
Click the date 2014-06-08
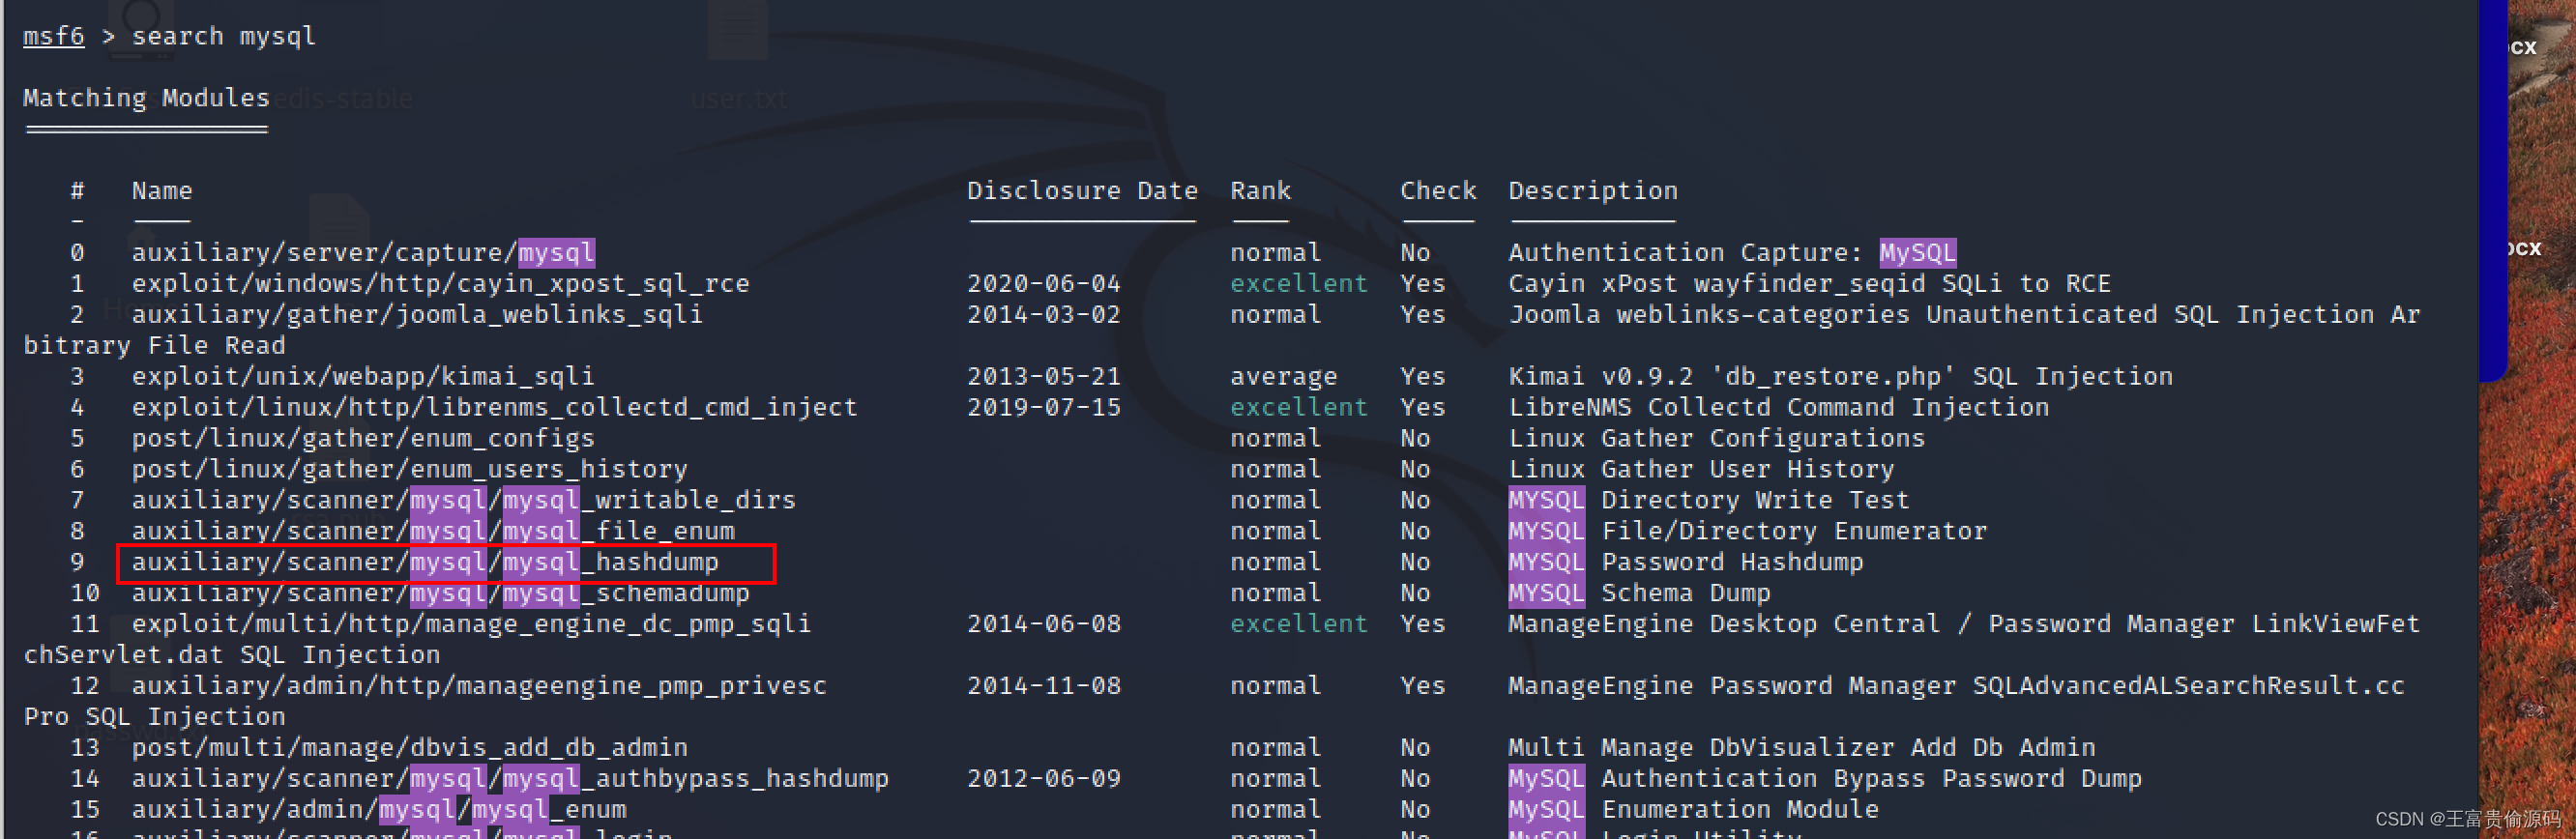pyautogui.click(x=1044, y=624)
